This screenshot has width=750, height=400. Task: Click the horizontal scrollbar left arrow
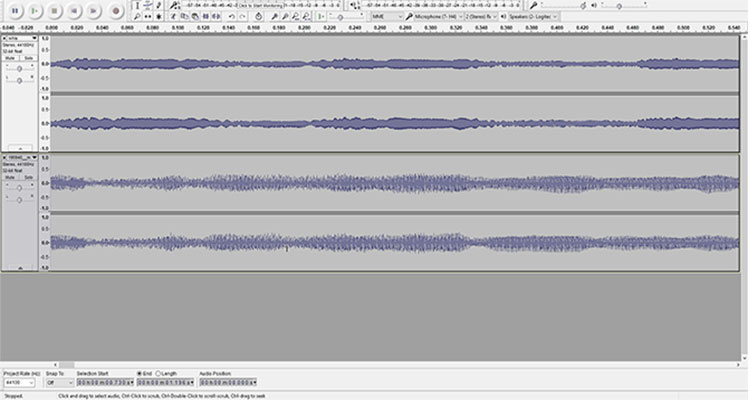[55, 365]
